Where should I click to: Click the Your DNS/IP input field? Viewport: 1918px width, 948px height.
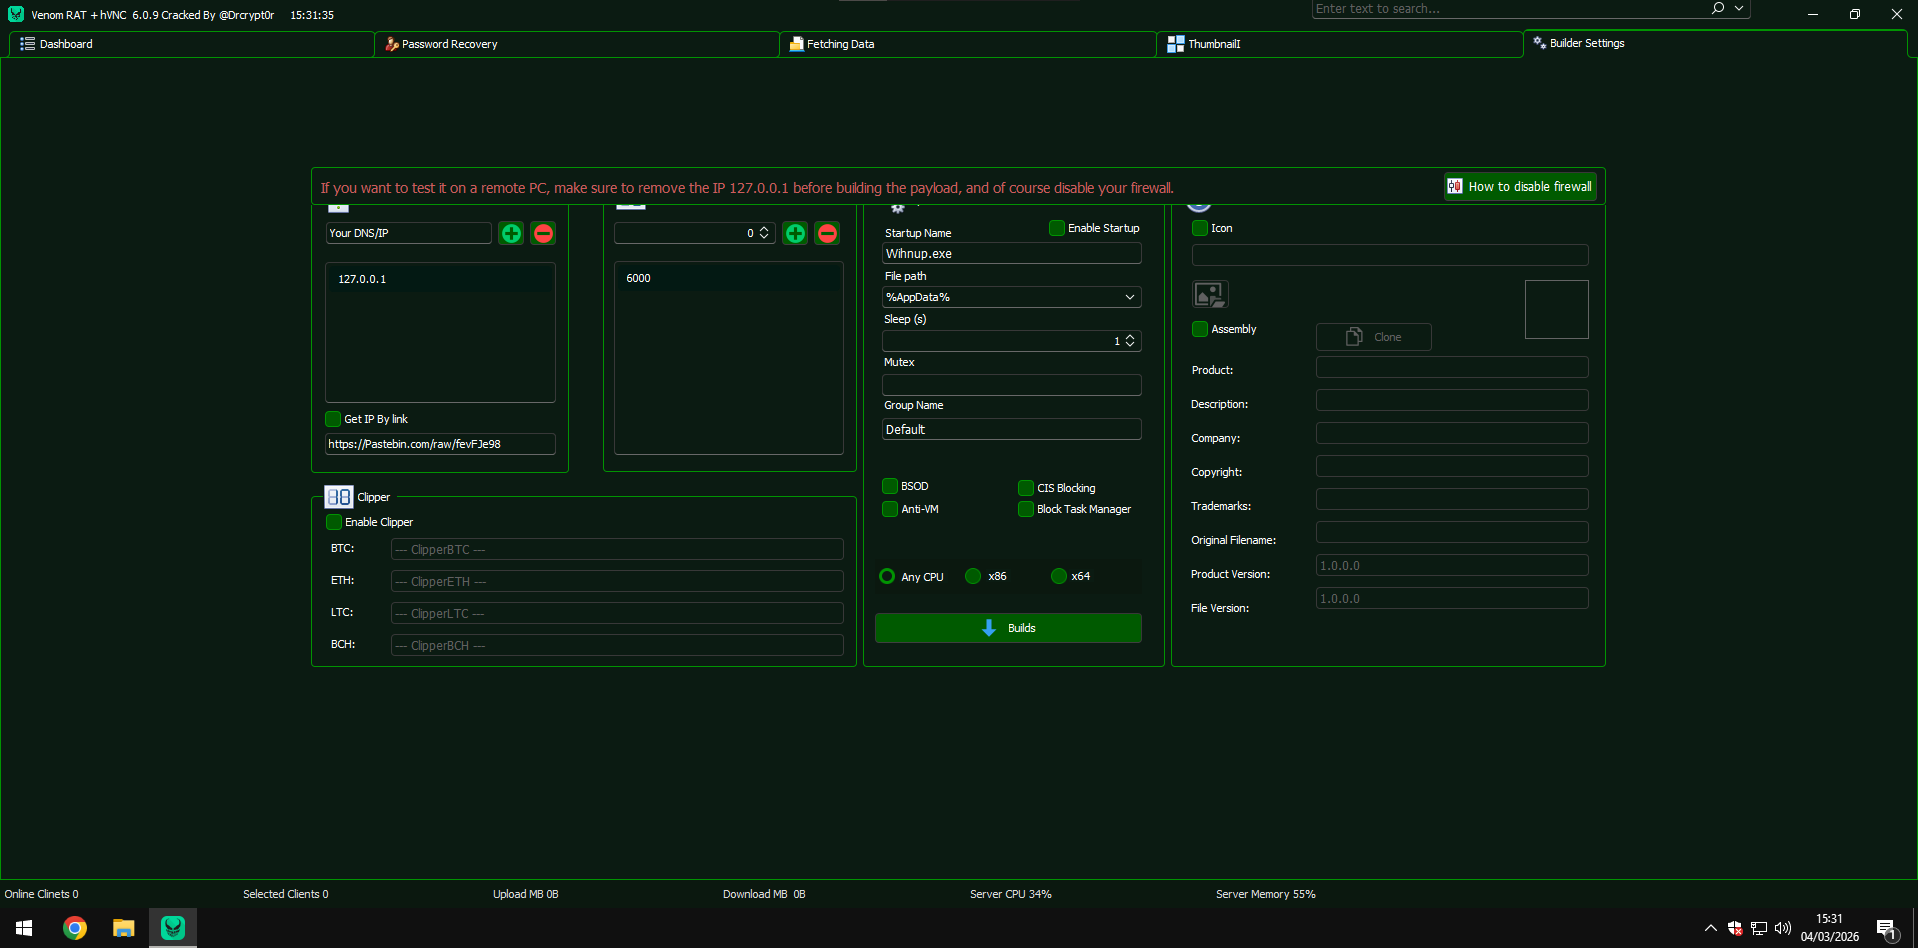point(409,233)
